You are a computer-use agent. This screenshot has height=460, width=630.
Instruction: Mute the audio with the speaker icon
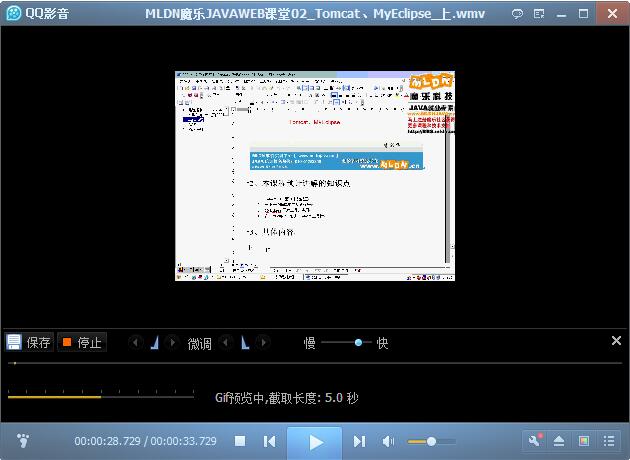coord(388,442)
